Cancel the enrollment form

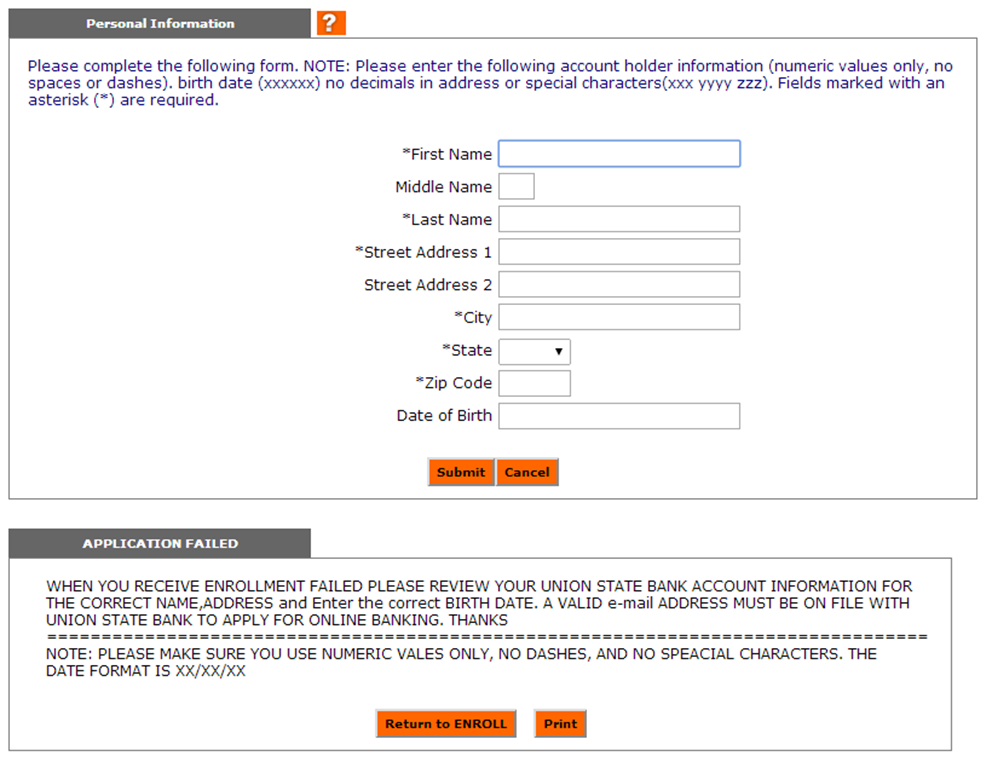pyautogui.click(x=527, y=472)
